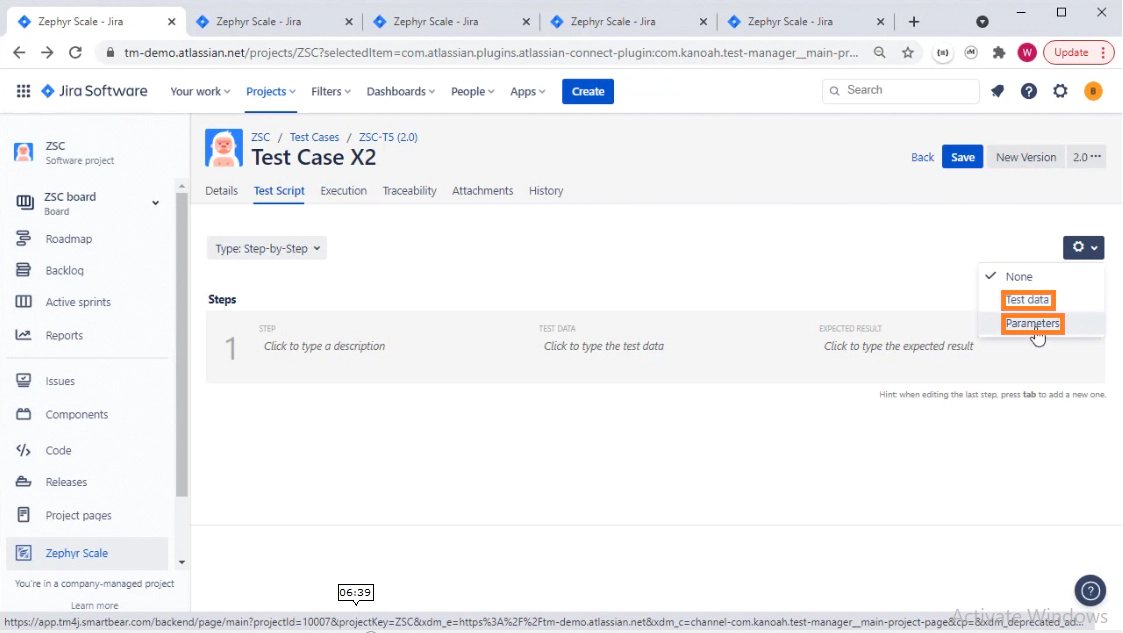Viewport: 1123px width, 633px height.
Task: Click into the Jira search field
Action: tap(900, 91)
